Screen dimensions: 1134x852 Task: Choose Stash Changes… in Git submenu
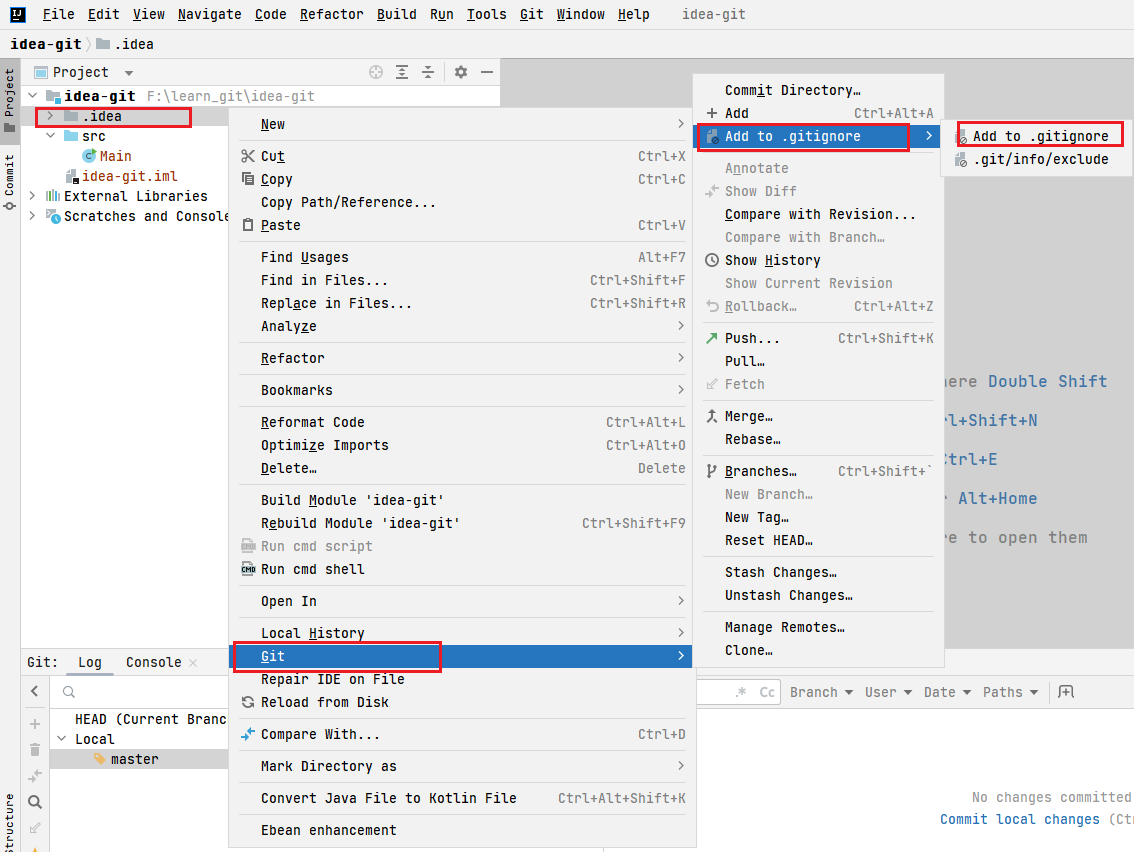(819, 572)
